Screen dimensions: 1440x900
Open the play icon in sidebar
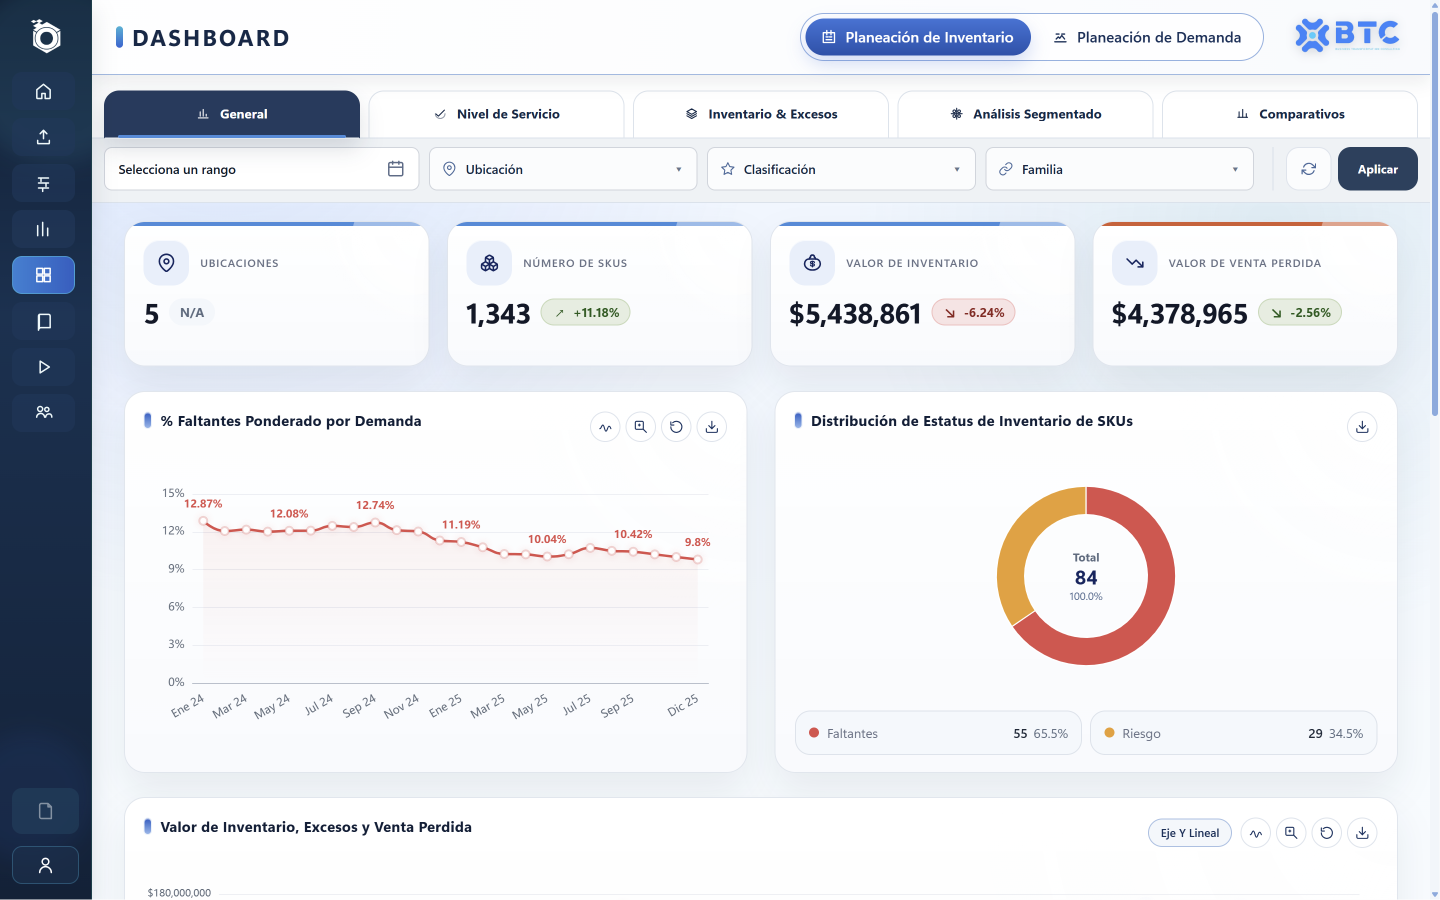pos(43,367)
